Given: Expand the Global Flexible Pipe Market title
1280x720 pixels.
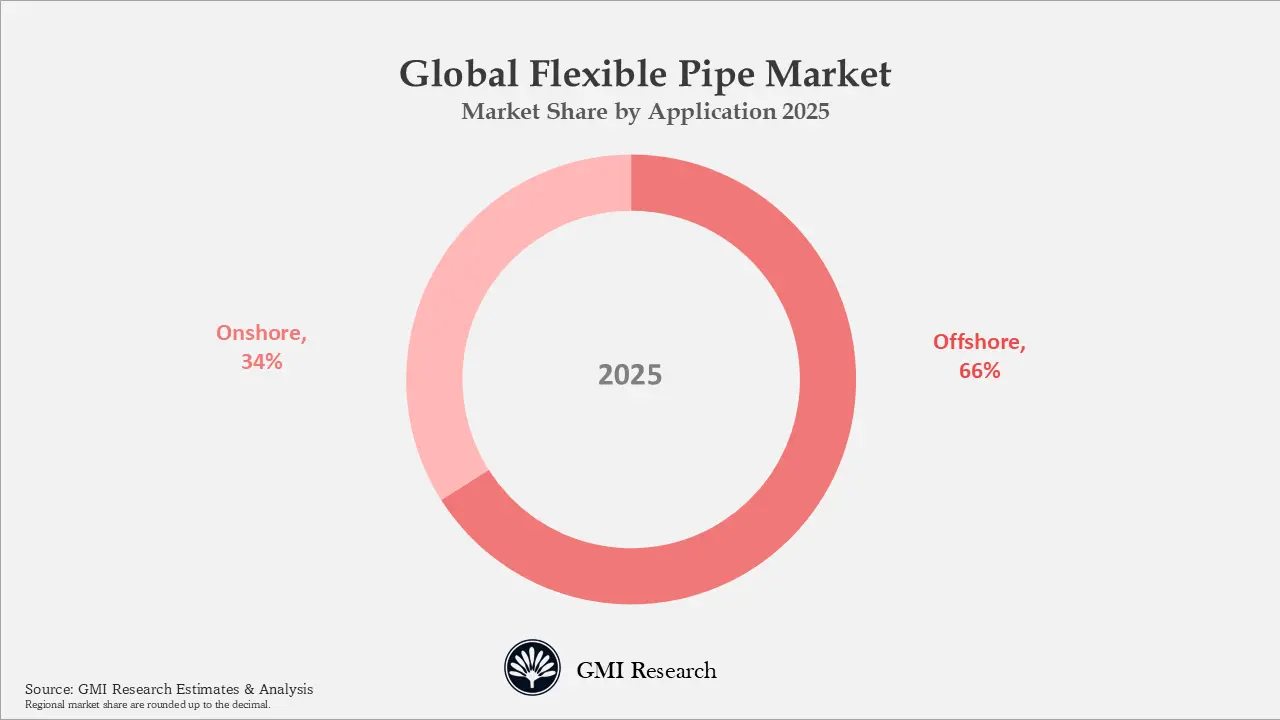Looking at the screenshot, I should [x=645, y=74].
